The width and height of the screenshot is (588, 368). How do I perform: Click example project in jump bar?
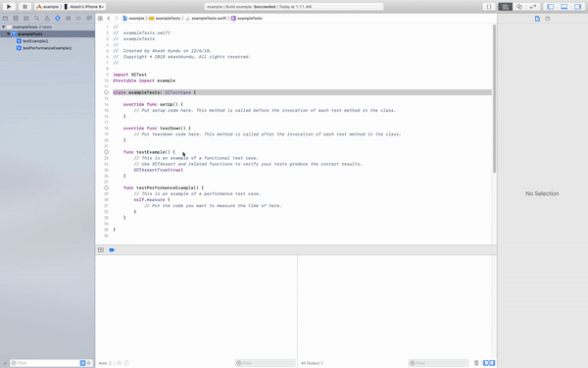click(134, 18)
